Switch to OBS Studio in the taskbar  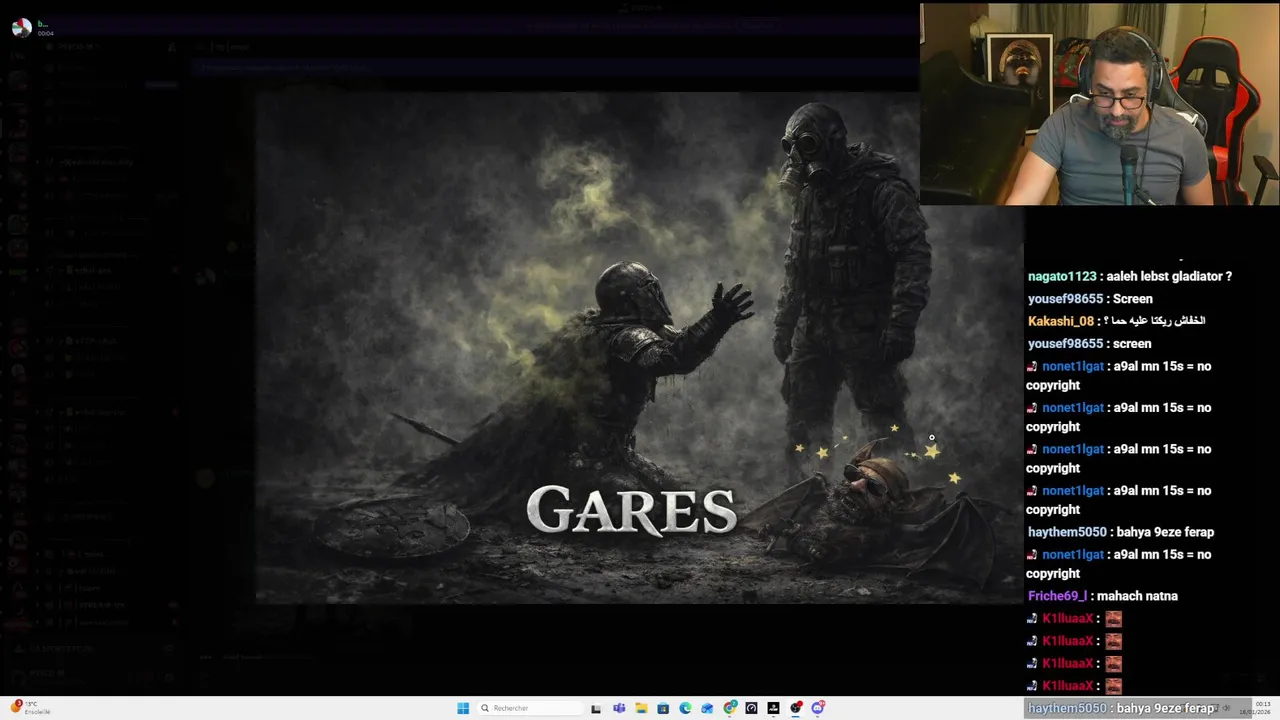point(796,708)
